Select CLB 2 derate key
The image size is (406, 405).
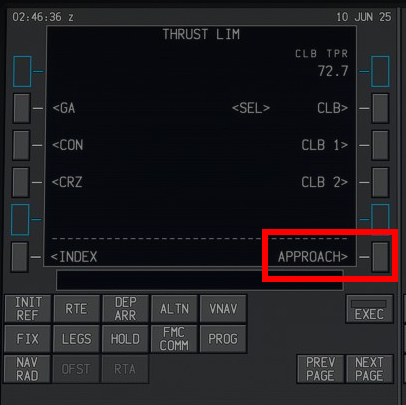pyautogui.click(x=380, y=182)
